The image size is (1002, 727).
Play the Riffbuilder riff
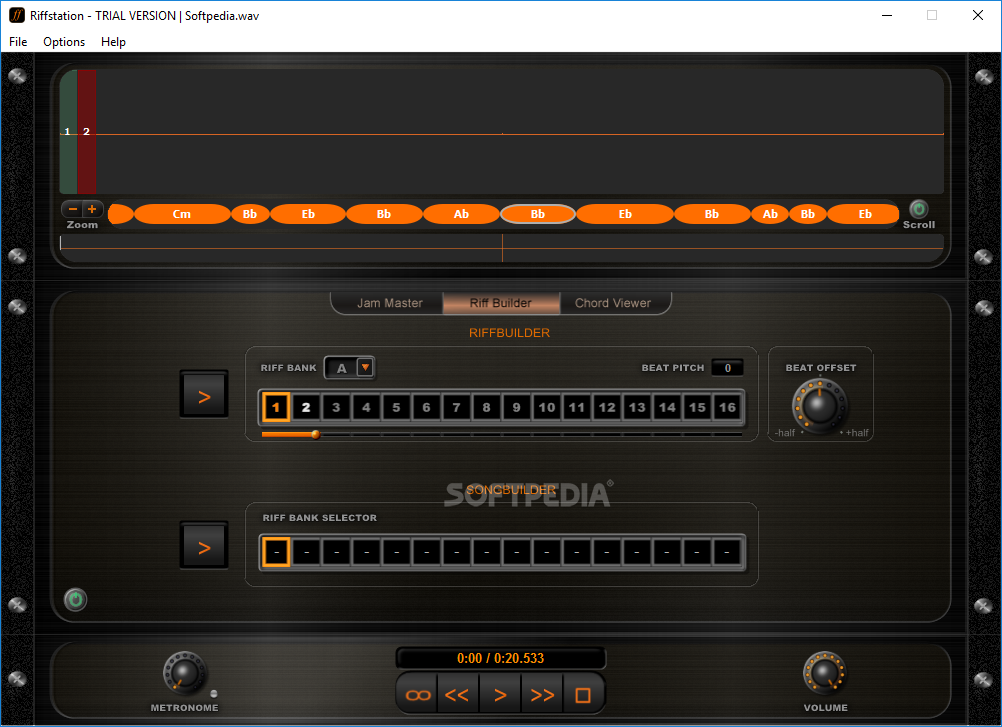pos(204,397)
